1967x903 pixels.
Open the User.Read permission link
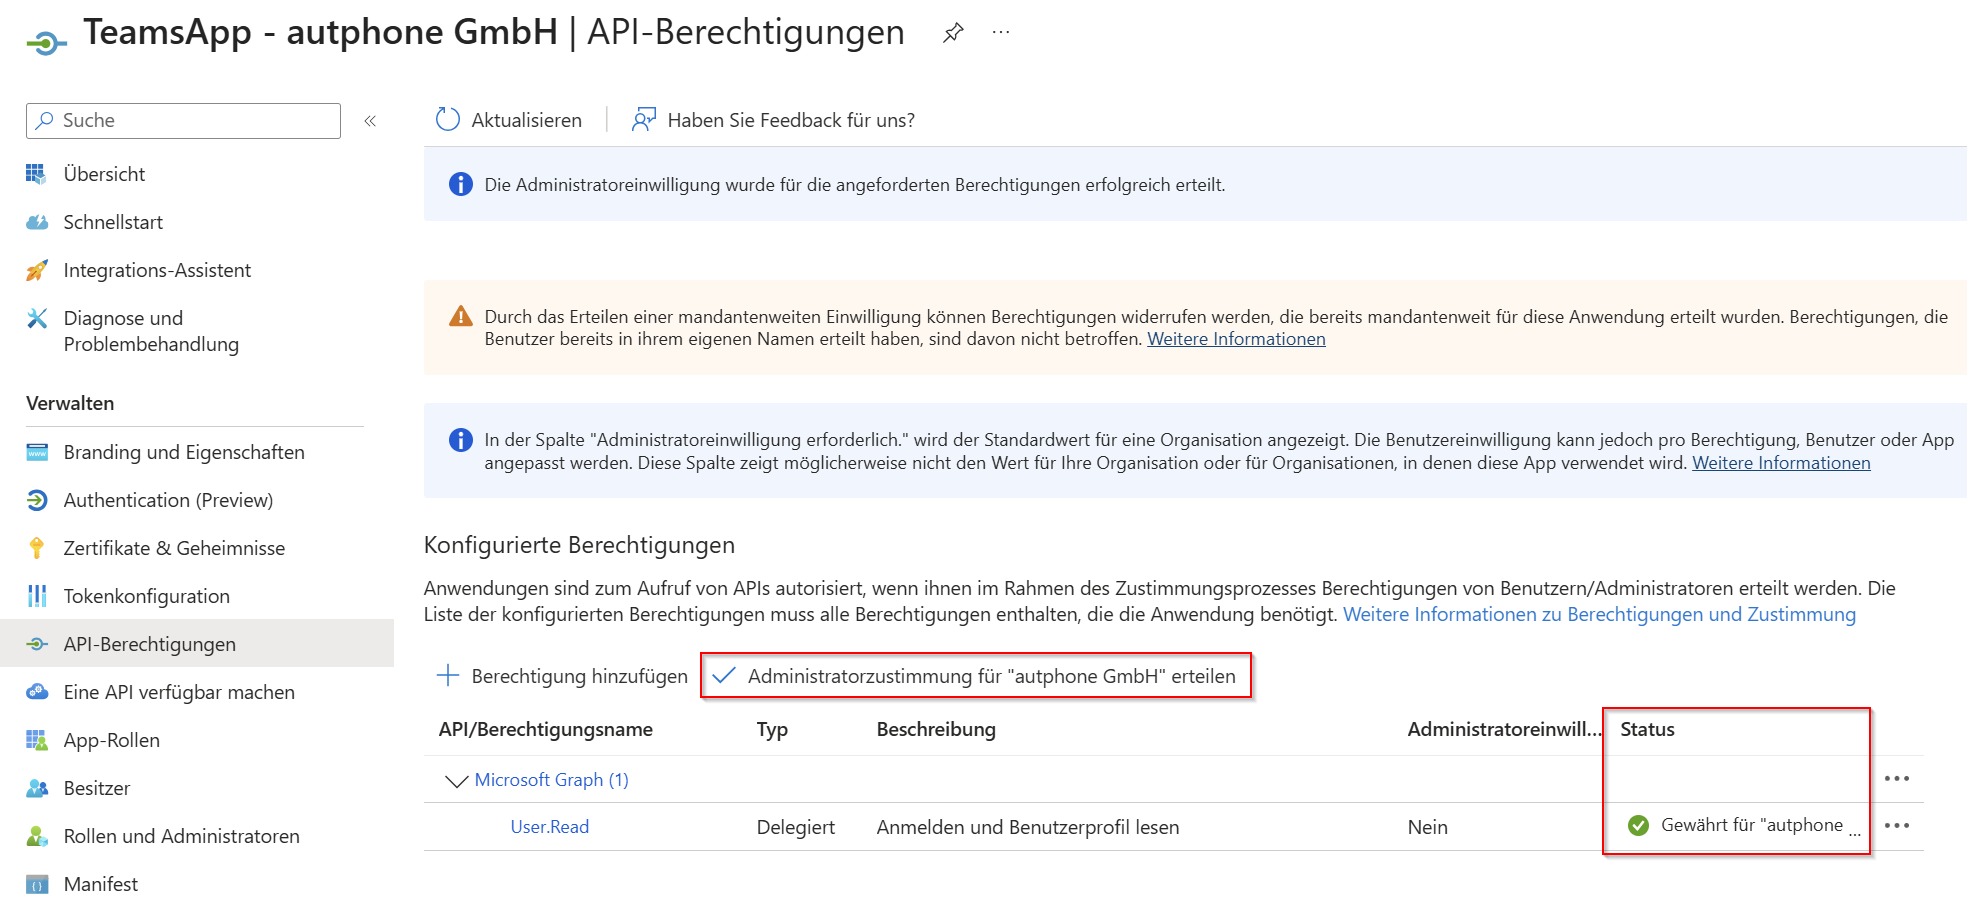(x=549, y=827)
